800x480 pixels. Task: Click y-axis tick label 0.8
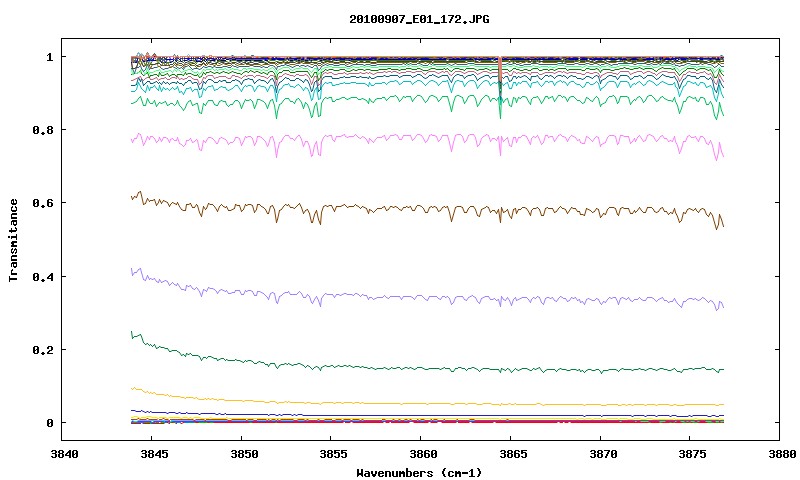pyautogui.click(x=43, y=130)
